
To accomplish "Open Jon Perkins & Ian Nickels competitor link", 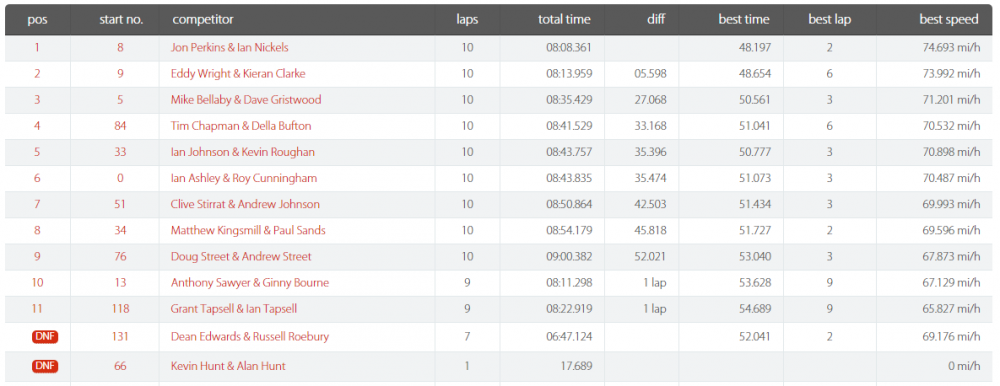I will (230, 48).
